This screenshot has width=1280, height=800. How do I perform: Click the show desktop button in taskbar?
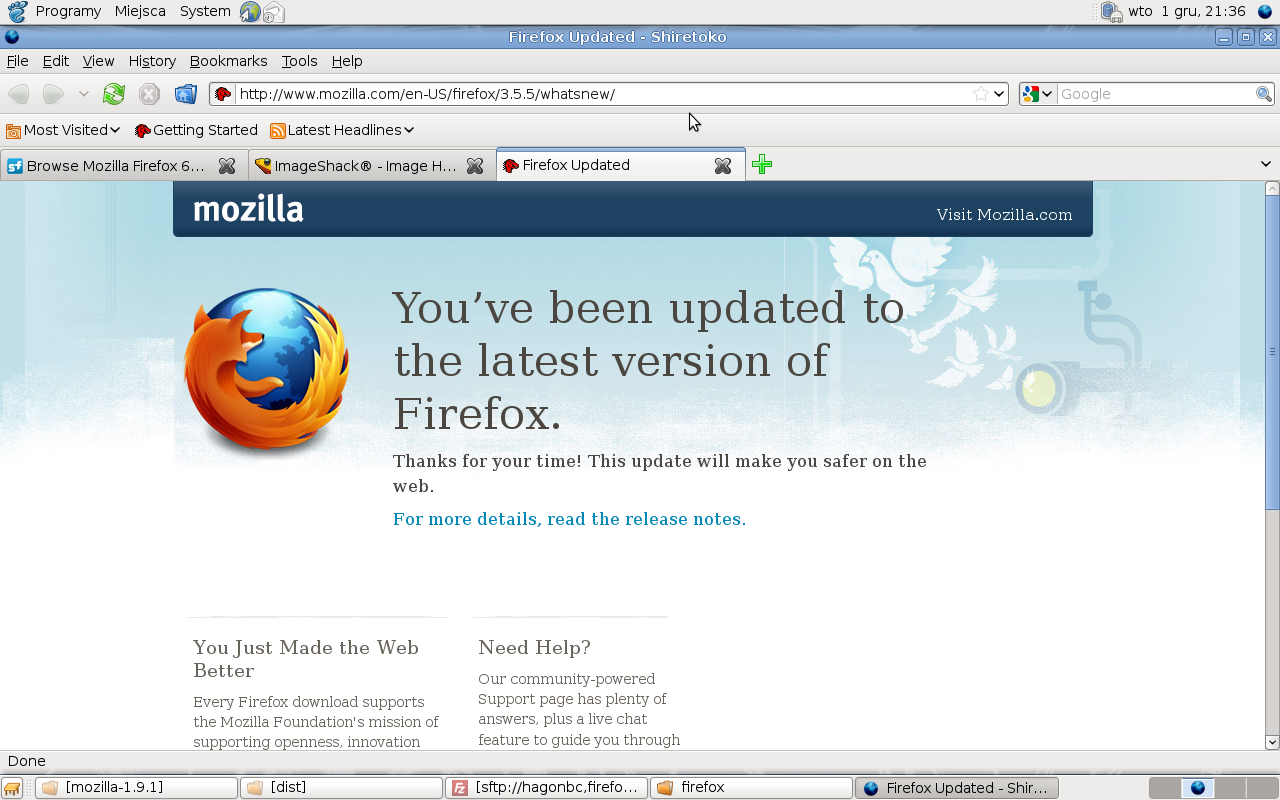pos(12,788)
